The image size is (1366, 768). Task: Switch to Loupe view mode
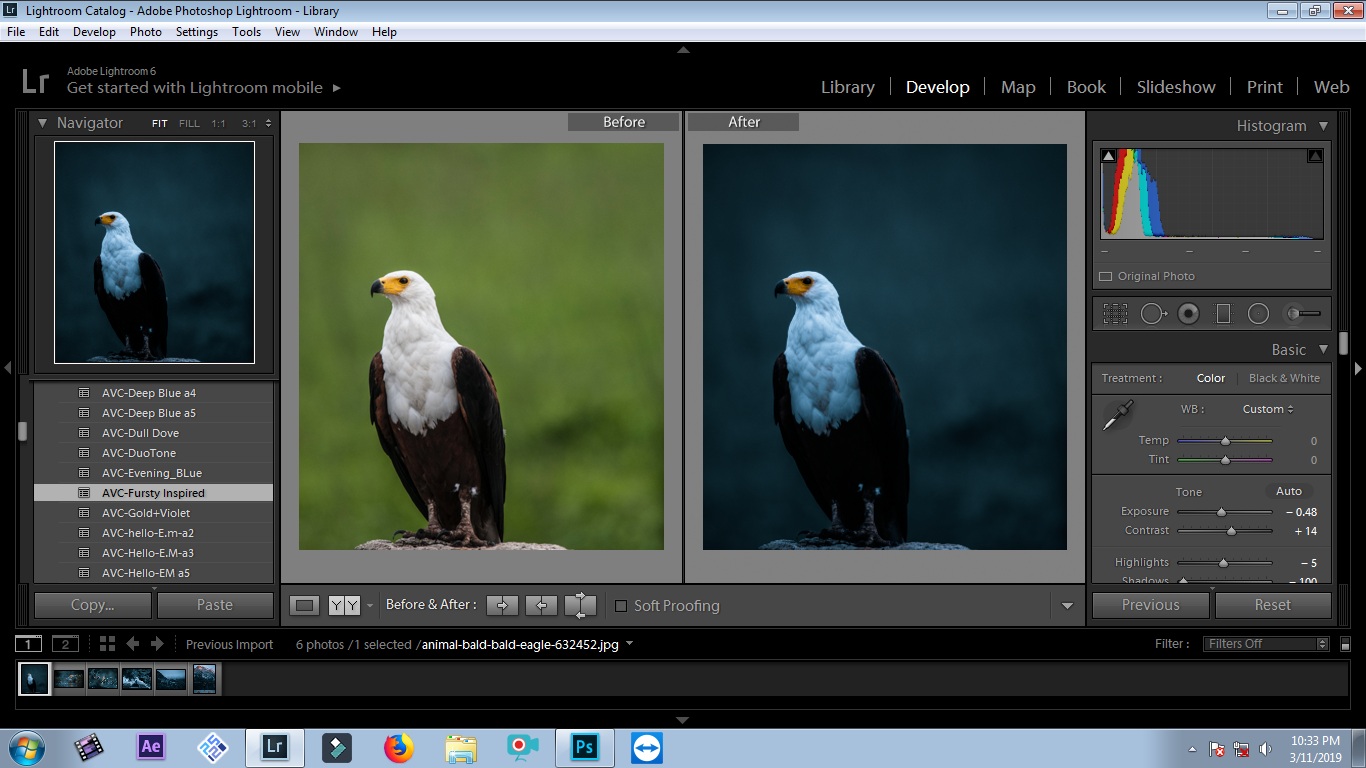(x=305, y=605)
